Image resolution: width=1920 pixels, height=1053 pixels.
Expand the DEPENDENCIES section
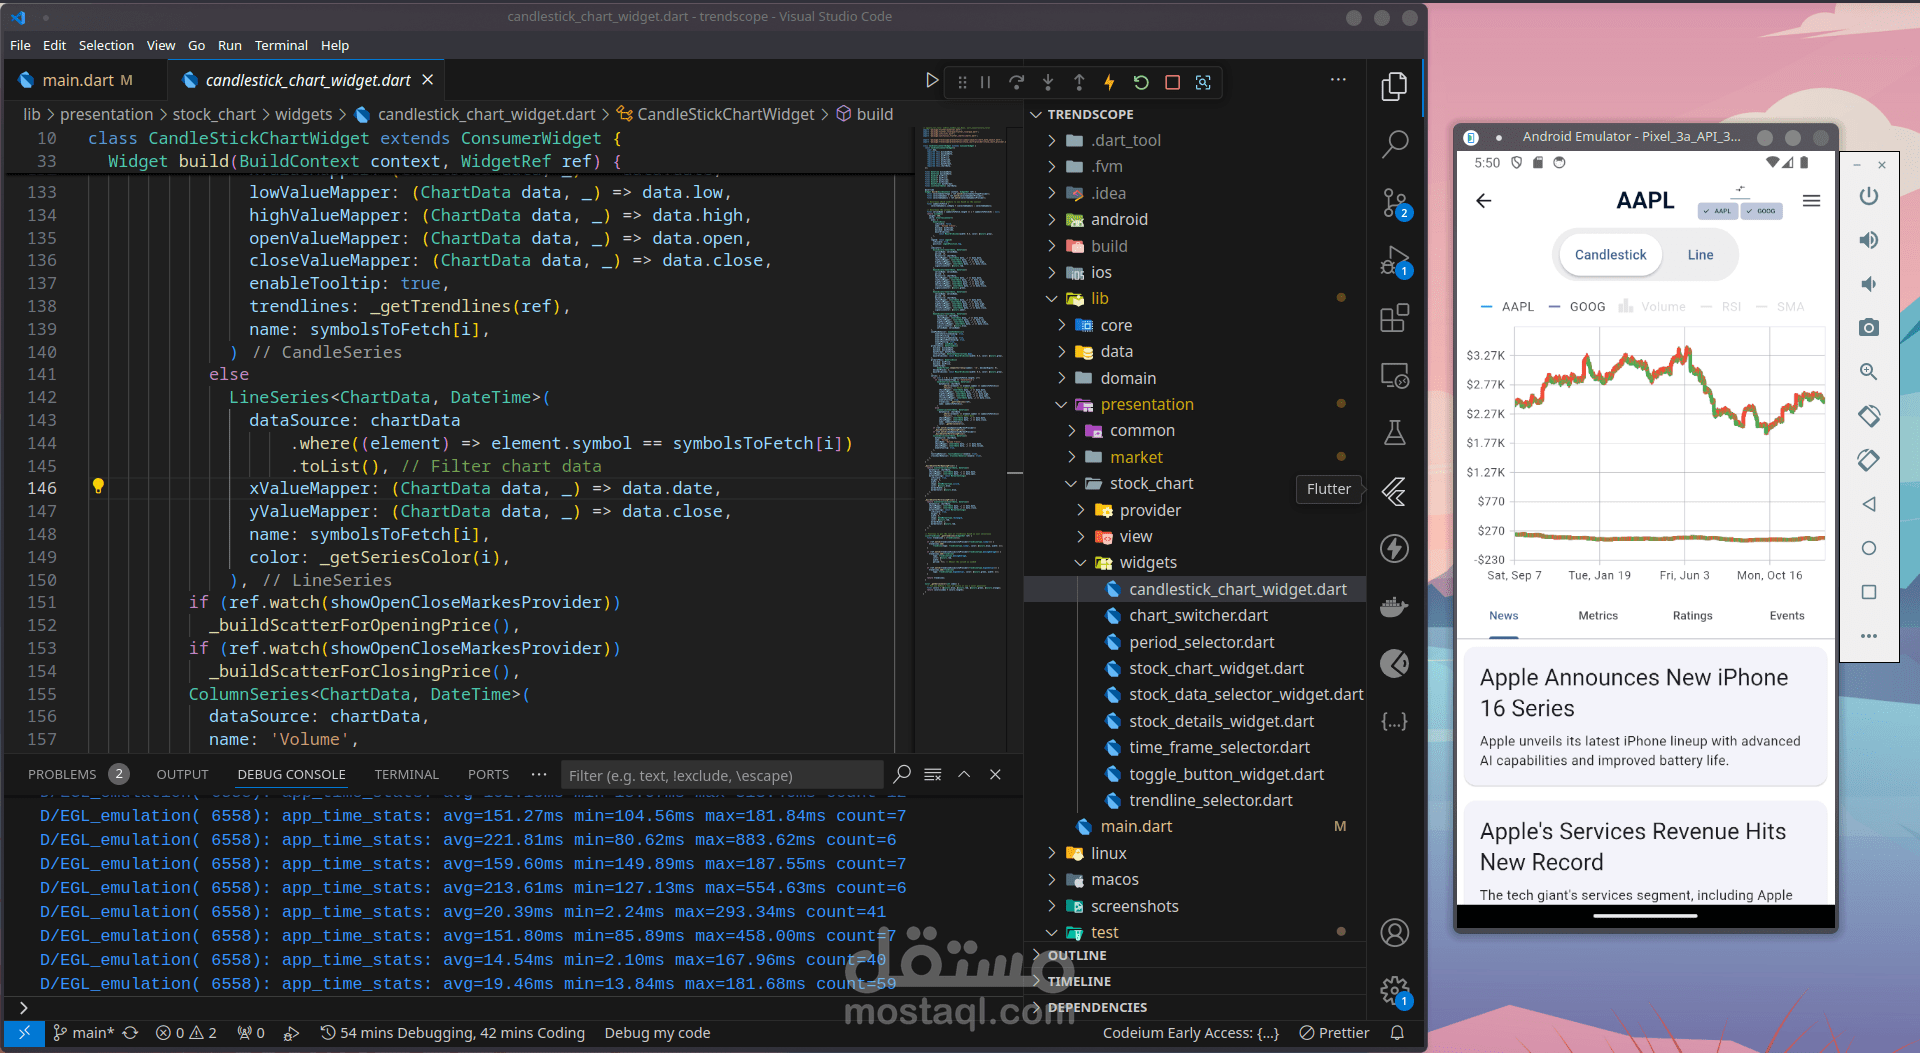point(1096,1008)
